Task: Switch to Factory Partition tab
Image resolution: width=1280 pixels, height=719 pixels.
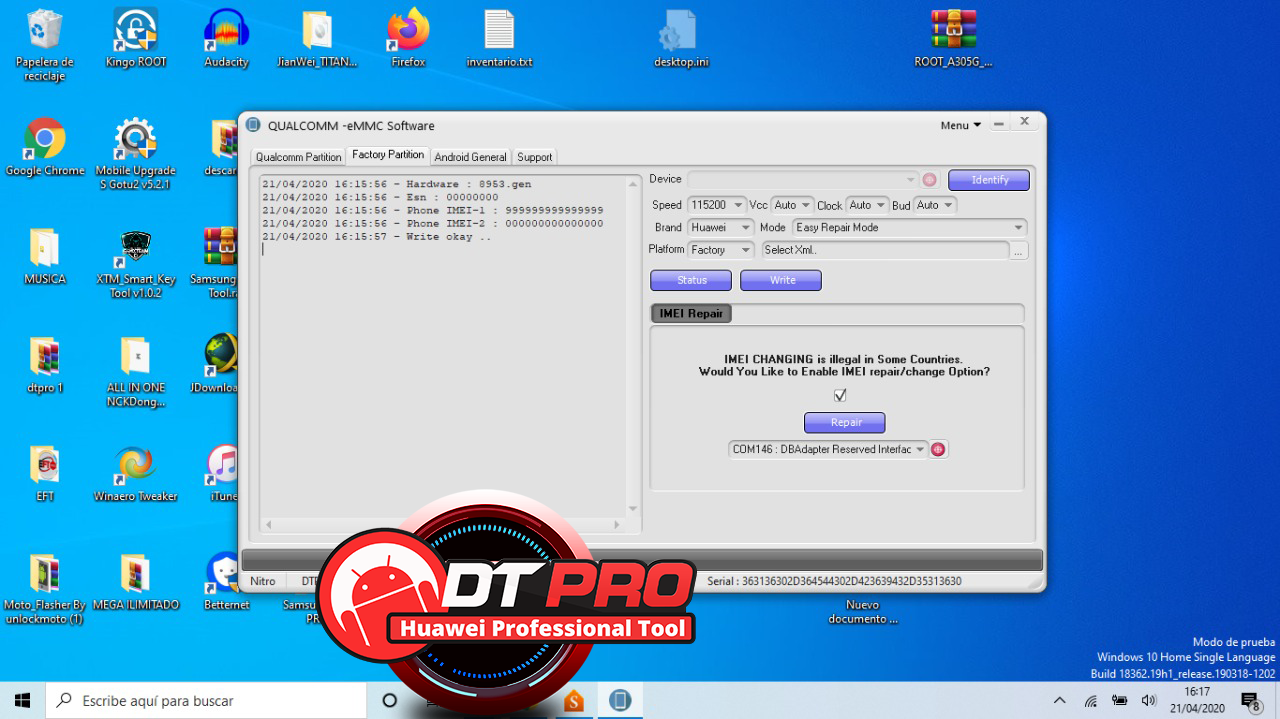Action: tap(388, 155)
